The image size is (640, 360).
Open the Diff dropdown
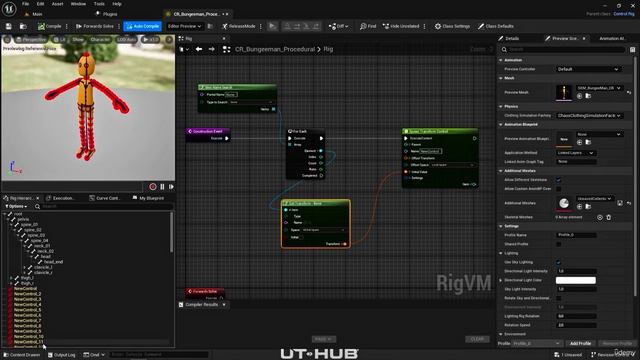(338, 26)
